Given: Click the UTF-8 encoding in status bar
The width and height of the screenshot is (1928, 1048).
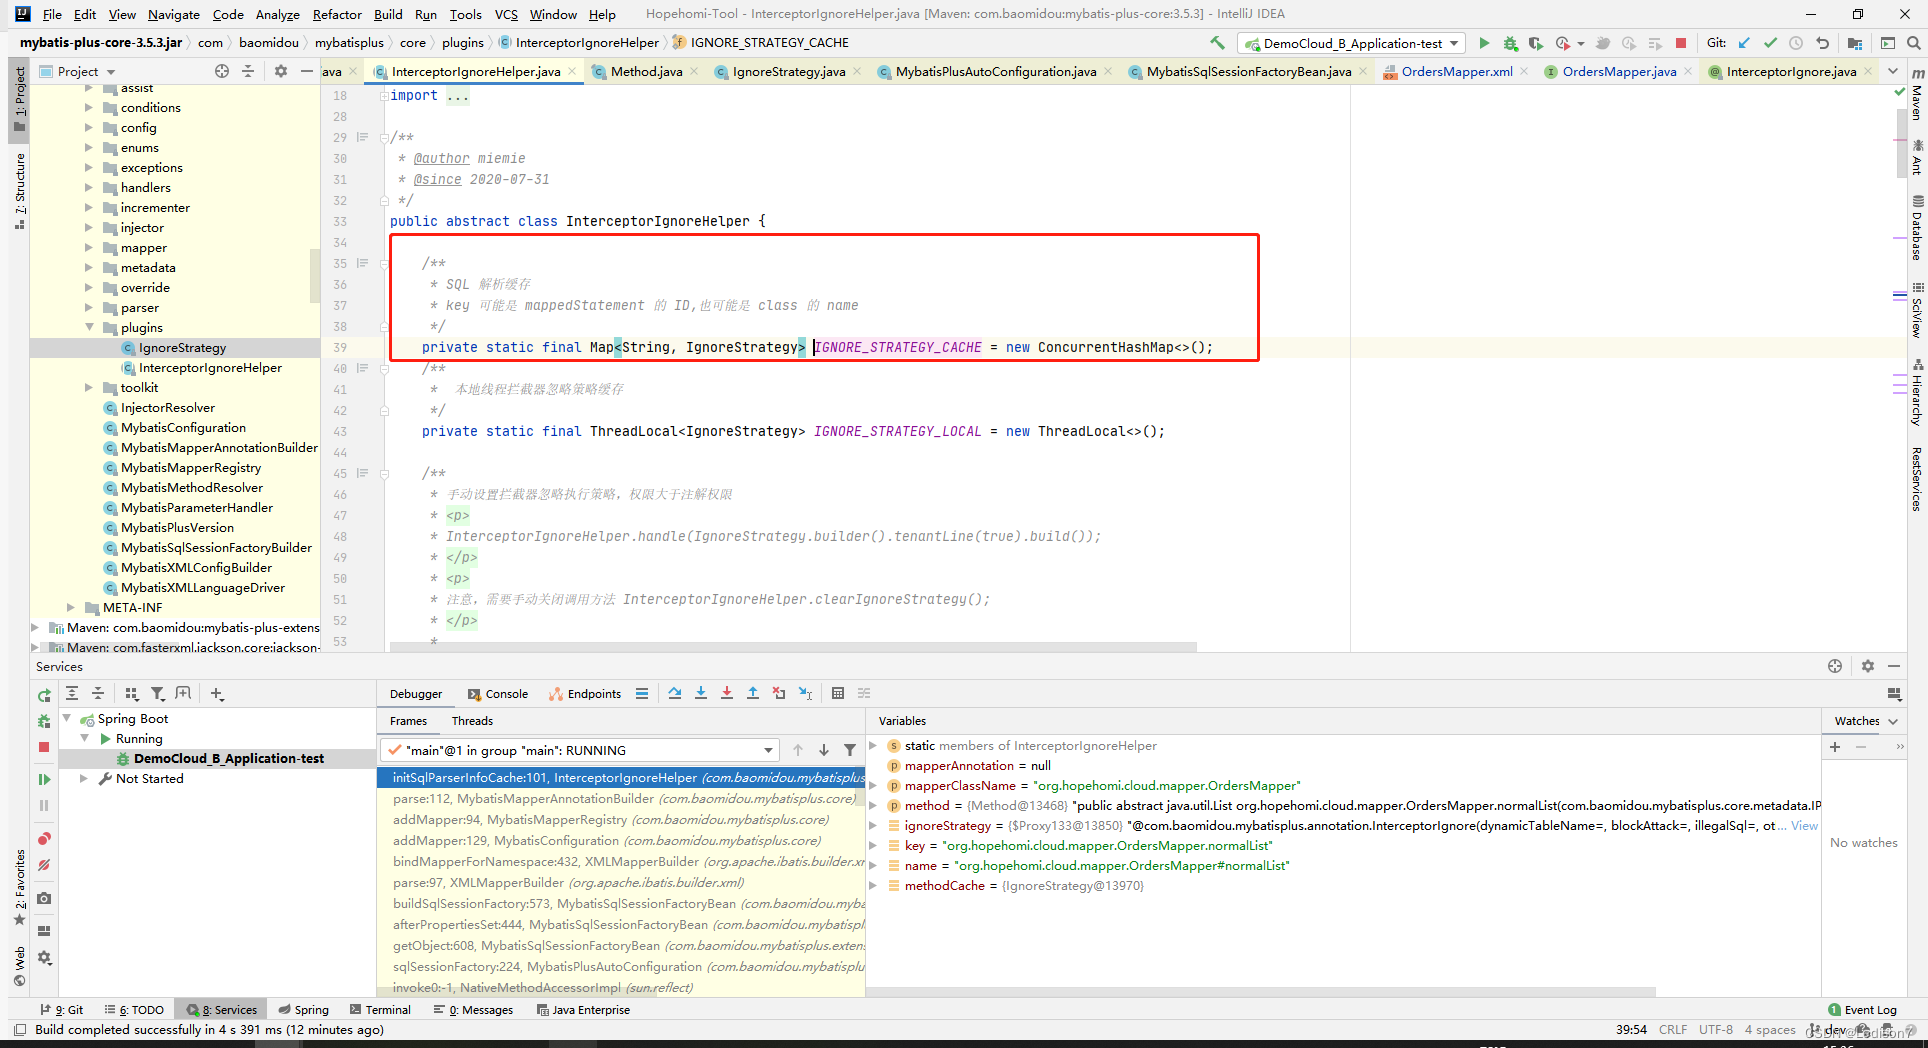Looking at the screenshot, I should tap(1716, 1029).
